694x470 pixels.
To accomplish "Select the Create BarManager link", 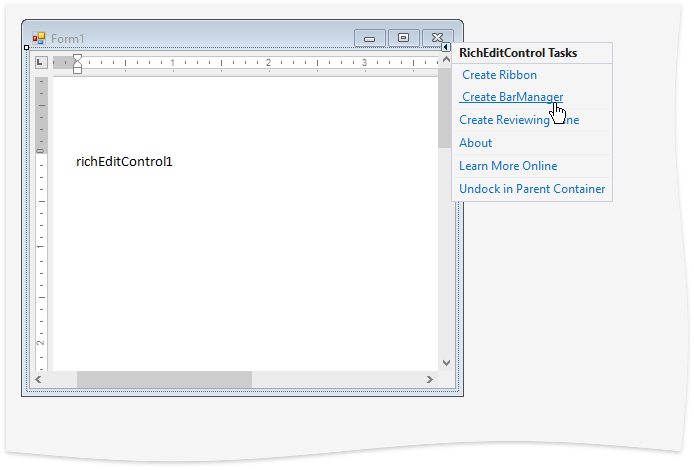I will pyautogui.click(x=512, y=97).
